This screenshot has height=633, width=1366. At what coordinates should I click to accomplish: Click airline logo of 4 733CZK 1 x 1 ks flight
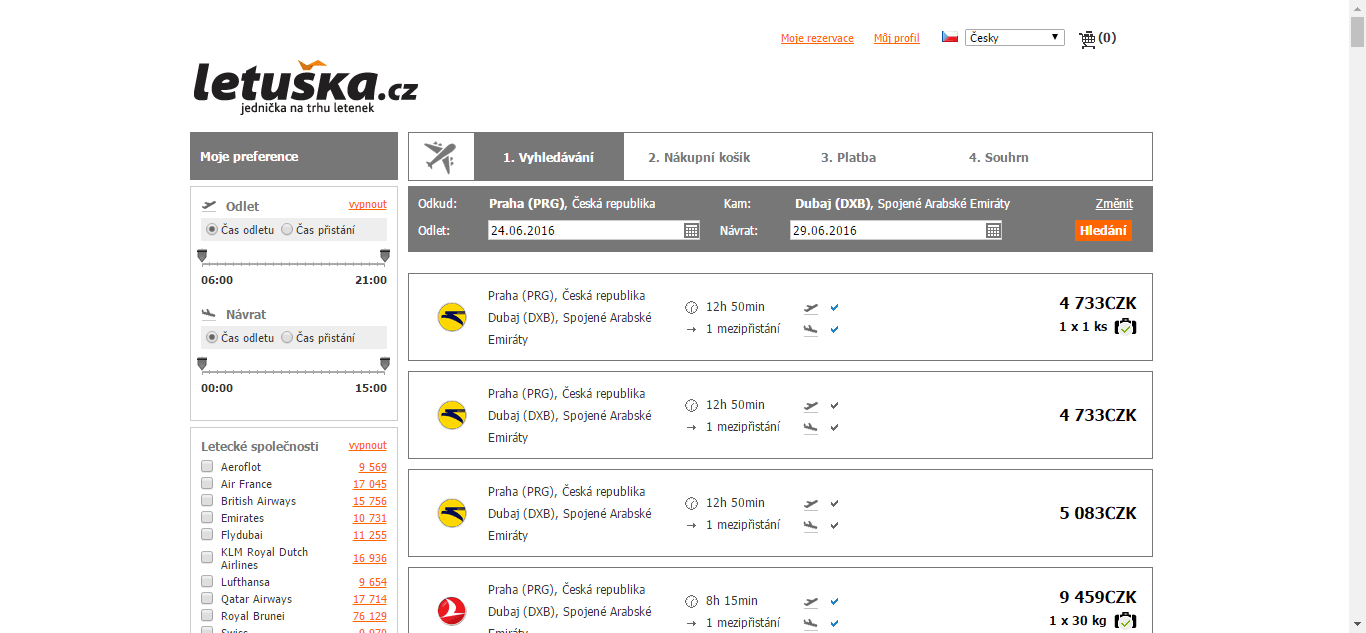click(x=452, y=317)
